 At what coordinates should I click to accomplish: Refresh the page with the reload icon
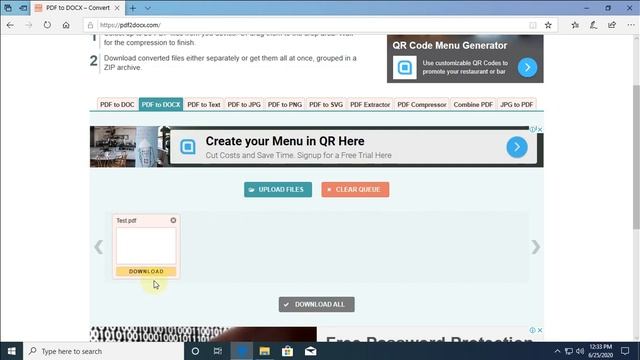(47, 25)
